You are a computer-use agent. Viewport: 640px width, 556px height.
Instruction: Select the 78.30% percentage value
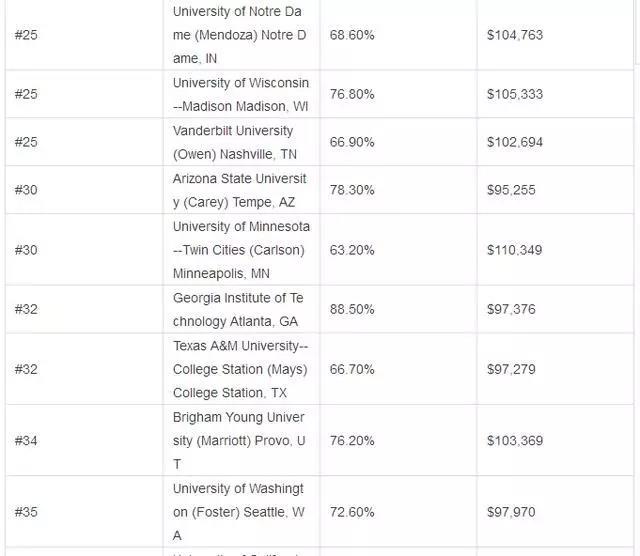coord(352,190)
